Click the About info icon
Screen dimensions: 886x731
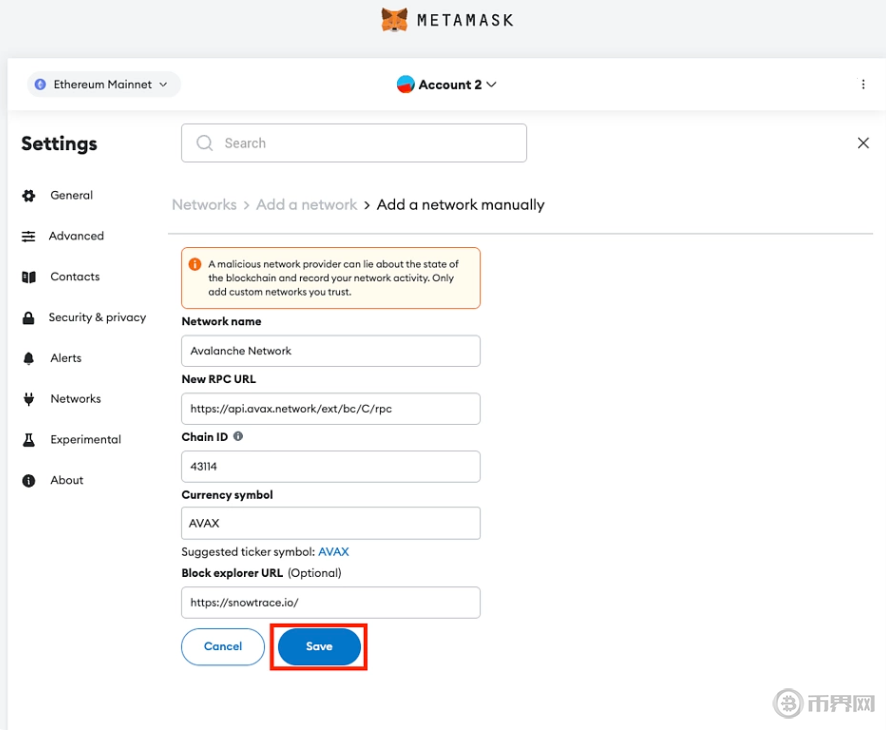click(29, 481)
